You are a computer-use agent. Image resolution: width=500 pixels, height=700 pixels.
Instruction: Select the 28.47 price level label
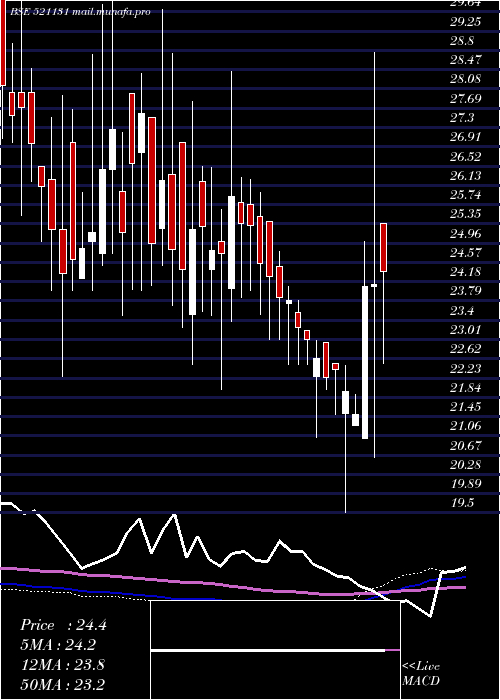point(465,60)
